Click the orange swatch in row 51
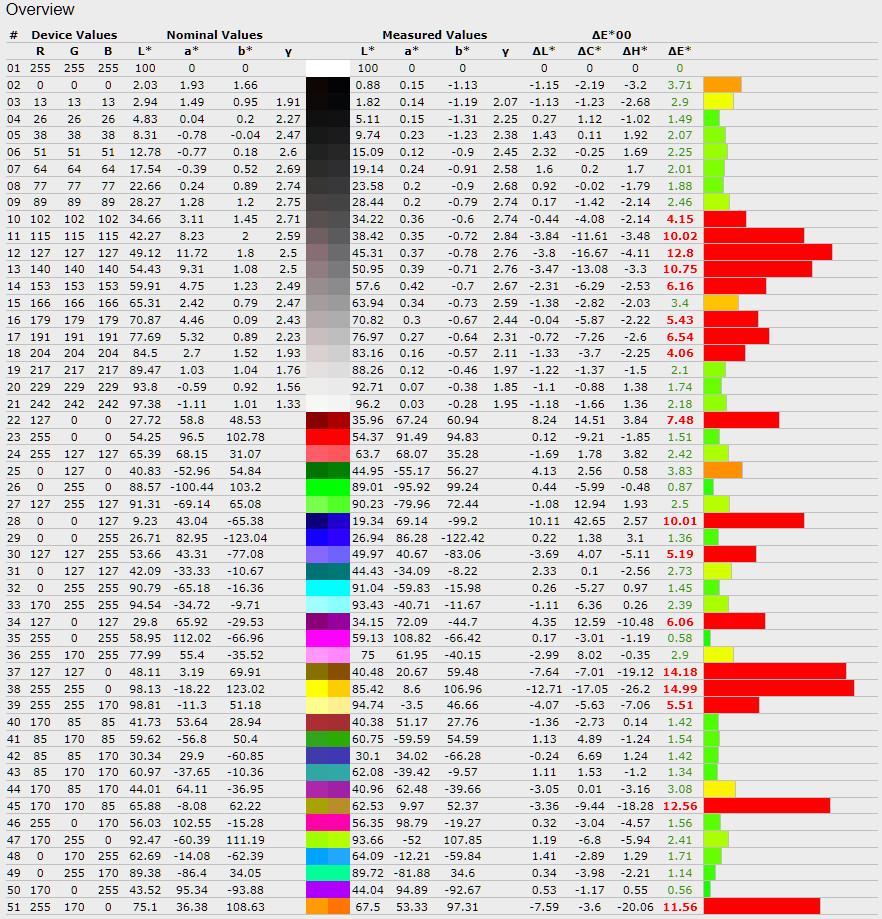This screenshot has width=882, height=919. 327,906
